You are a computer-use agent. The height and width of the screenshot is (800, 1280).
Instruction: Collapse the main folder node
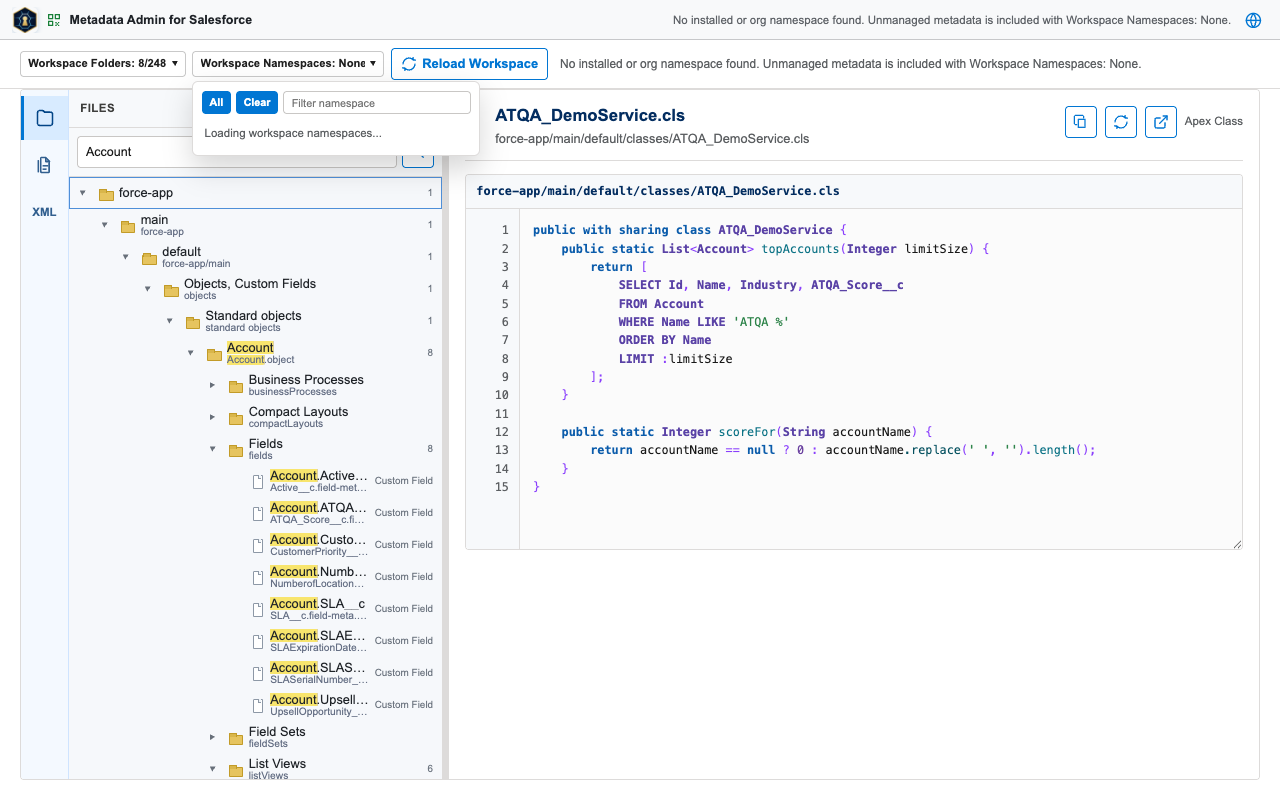coord(104,225)
